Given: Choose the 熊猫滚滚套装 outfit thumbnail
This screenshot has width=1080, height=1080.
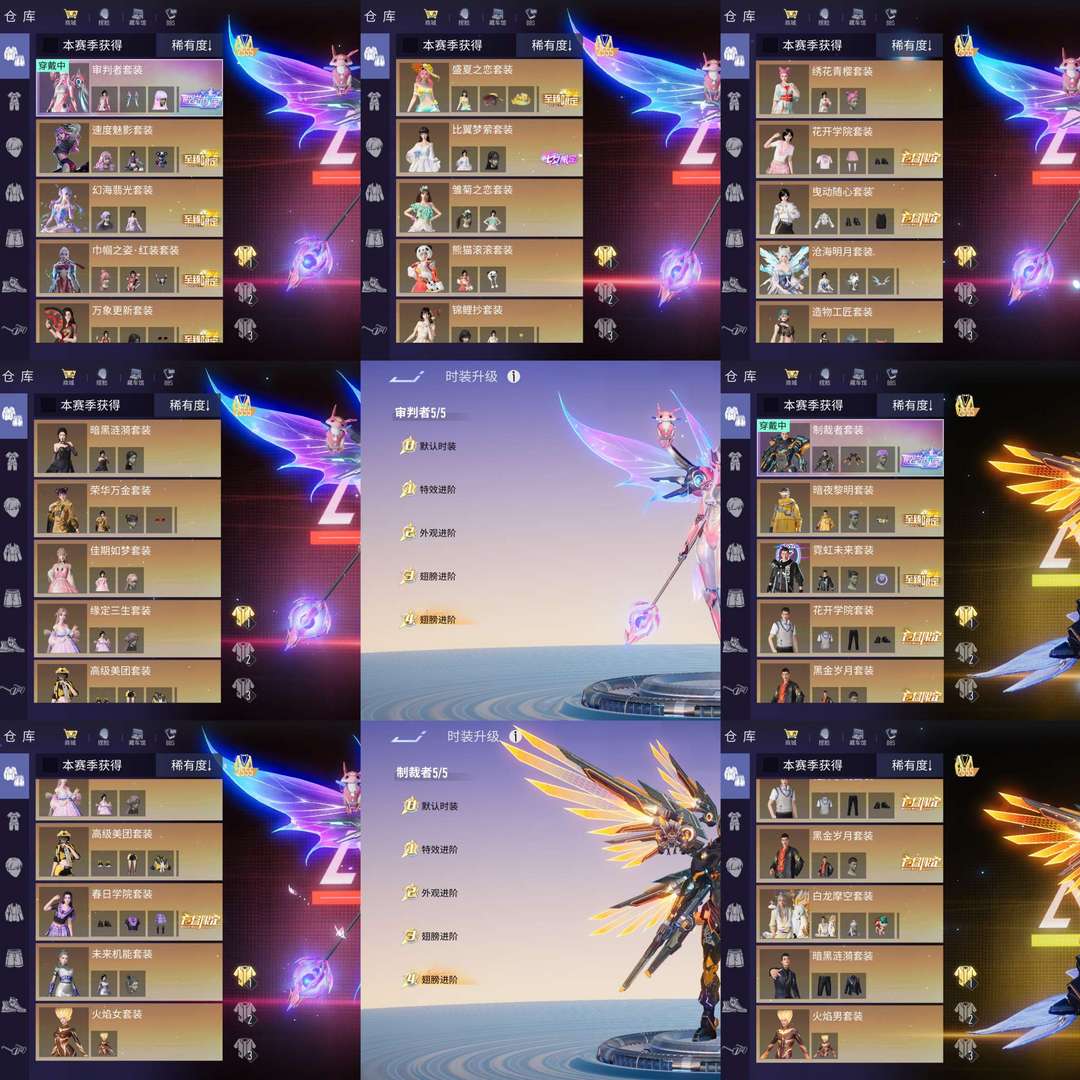Looking at the screenshot, I should click(422, 267).
